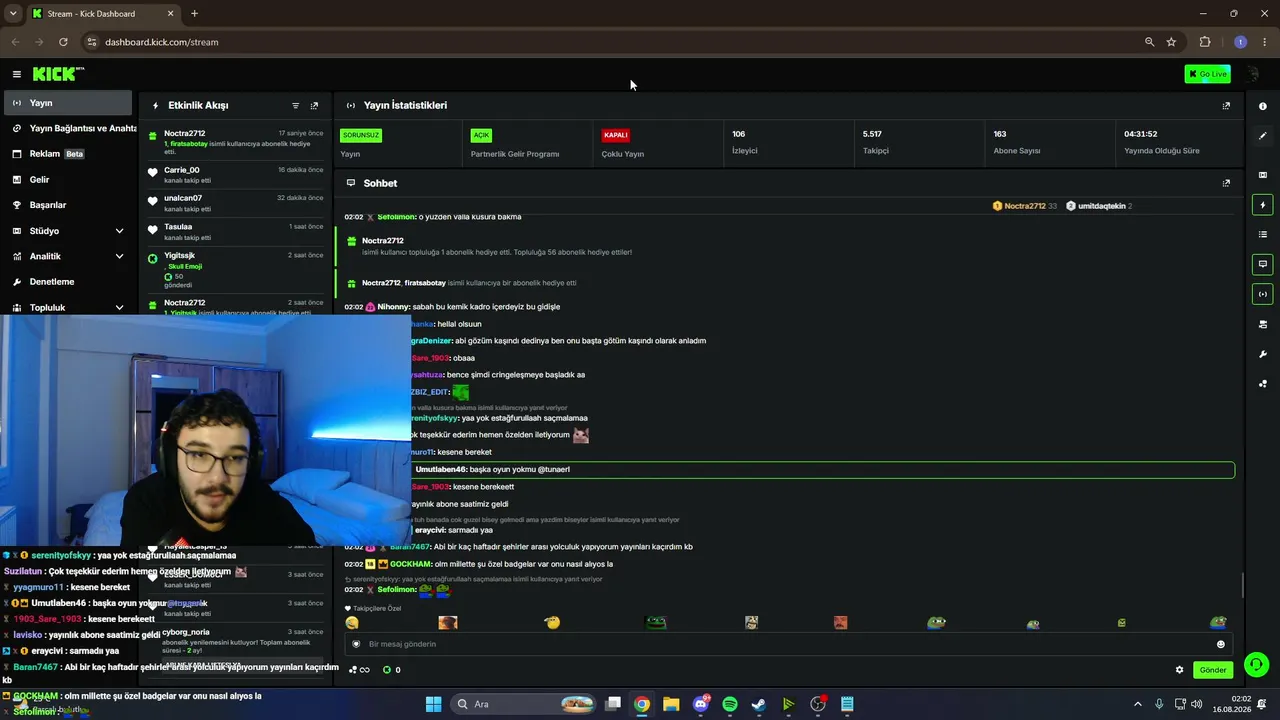
Task: Insert the green Pepe frog emote
Action: click(655, 622)
